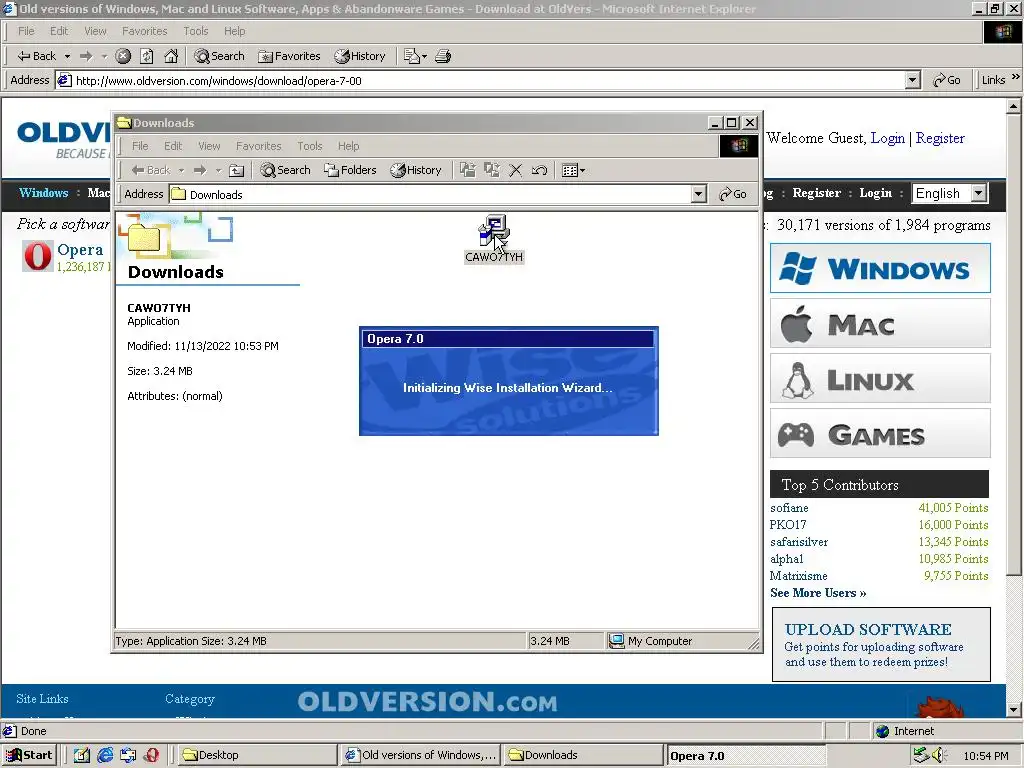Viewport: 1024px width, 768px height.
Task: Click the Mail icon in Internet Explorer toolbar
Action: click(x=411, y=56)
